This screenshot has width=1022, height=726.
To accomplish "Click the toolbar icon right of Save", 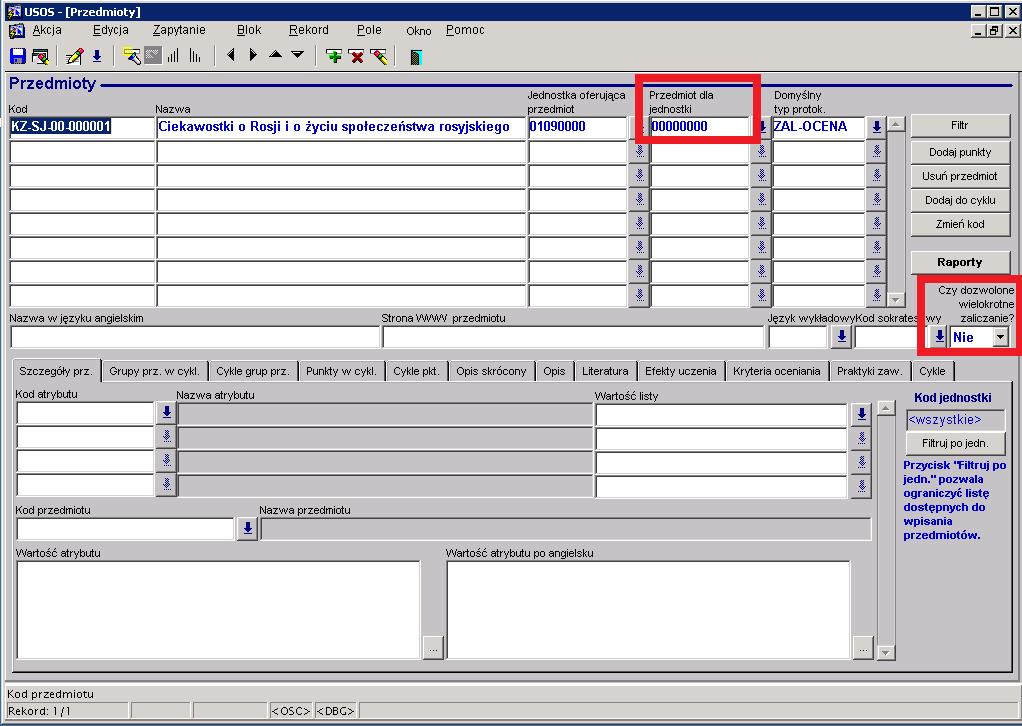I will point(40,57).
